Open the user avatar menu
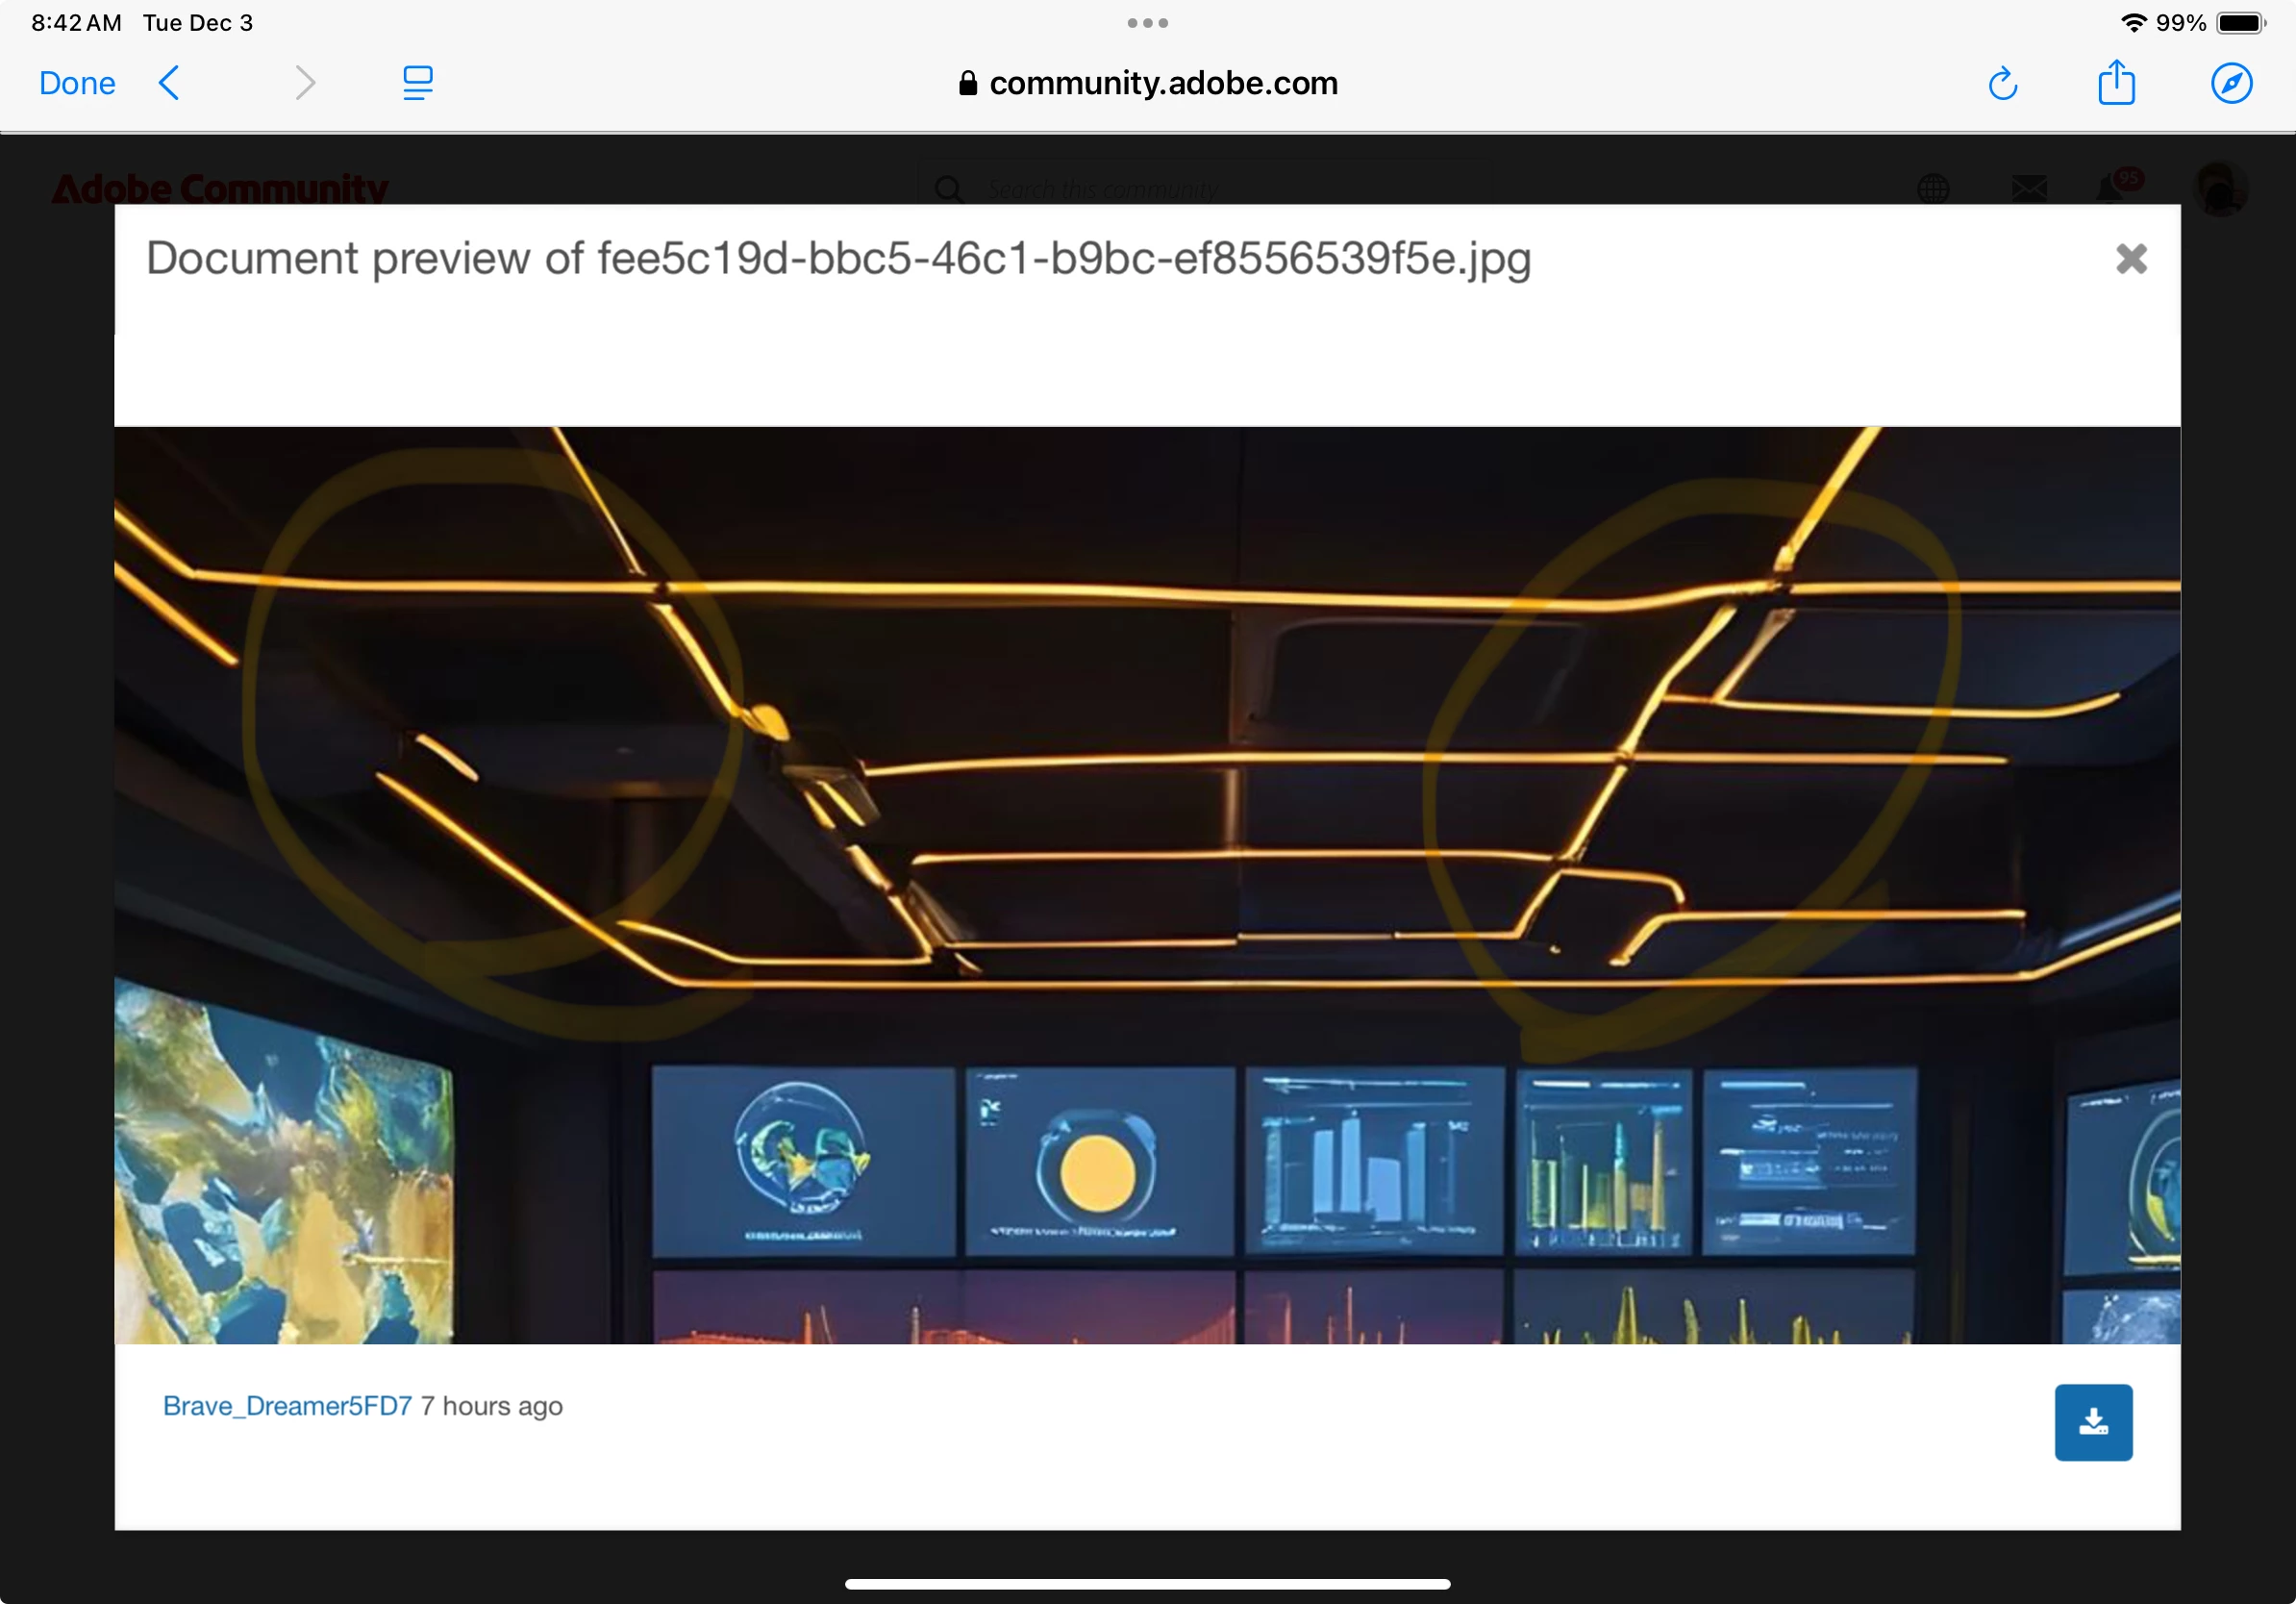Viewport: 2296px width, 1604px height. (2220, 188)
